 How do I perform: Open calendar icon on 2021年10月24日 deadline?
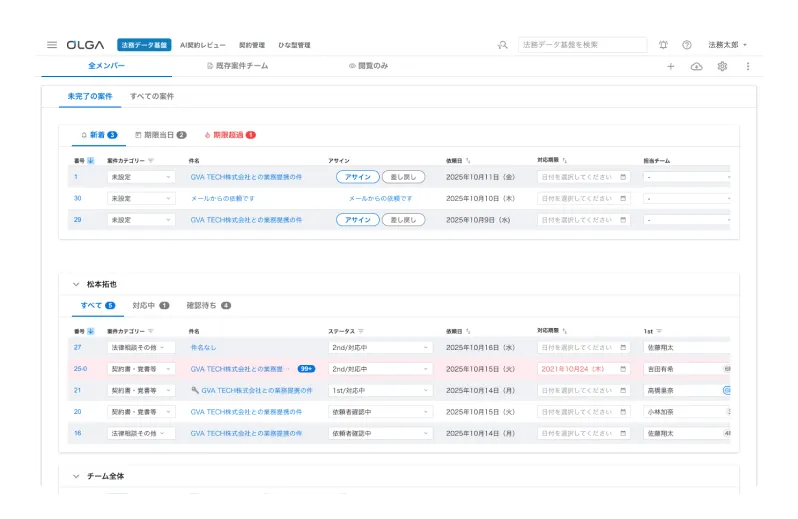[623, 369]
